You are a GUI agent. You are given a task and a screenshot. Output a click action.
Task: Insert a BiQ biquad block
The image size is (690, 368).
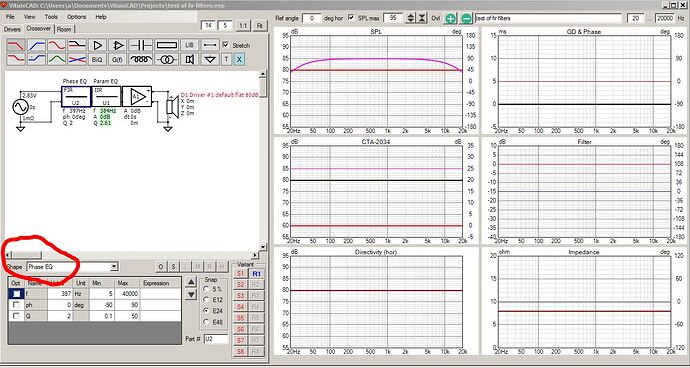[97, 59]
